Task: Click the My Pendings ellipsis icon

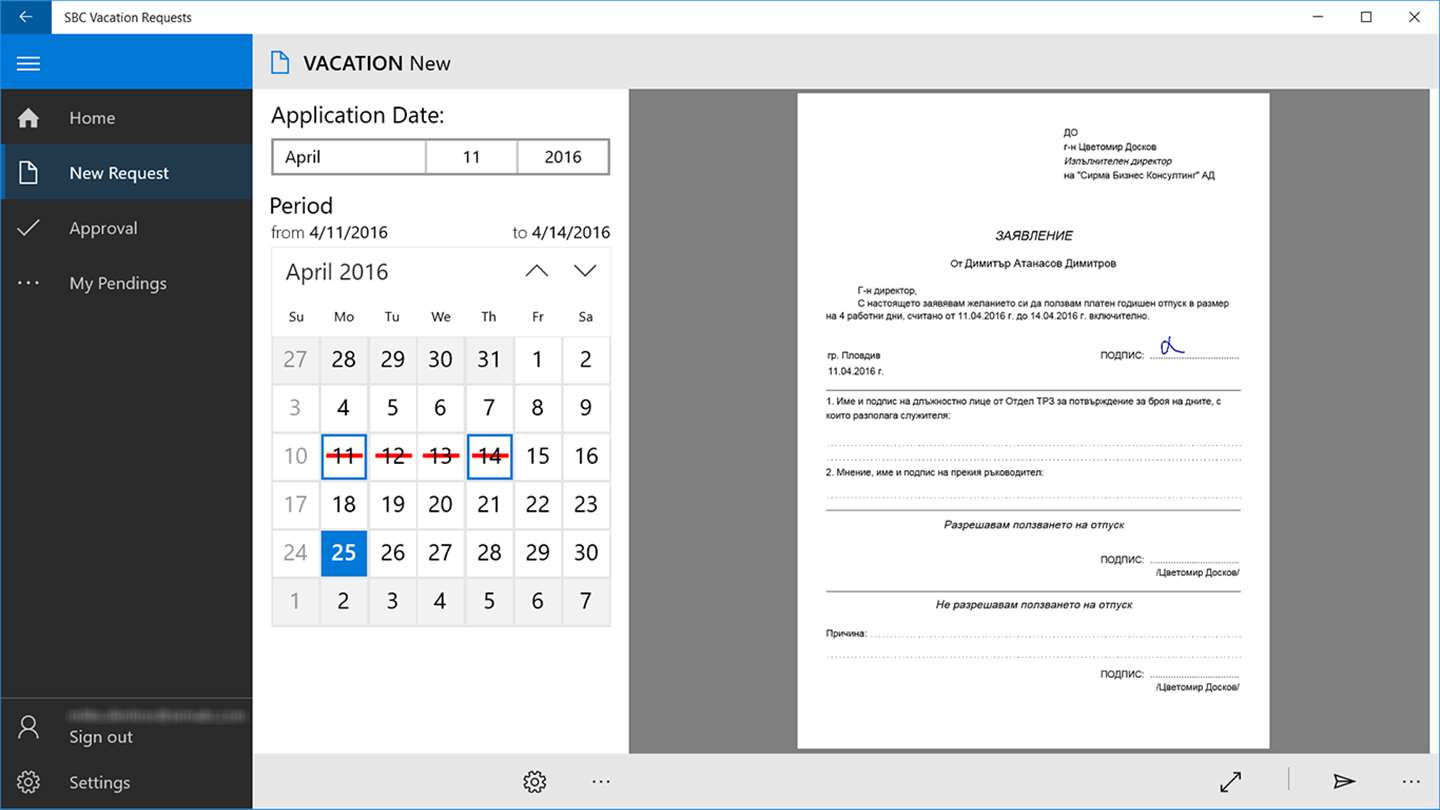Action: tap(28, 283)
